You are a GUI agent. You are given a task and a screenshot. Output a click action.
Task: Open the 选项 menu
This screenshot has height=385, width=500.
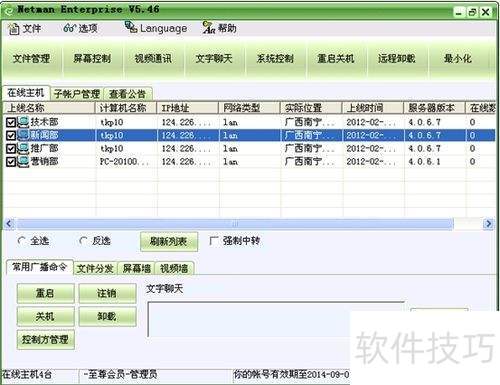80,28
